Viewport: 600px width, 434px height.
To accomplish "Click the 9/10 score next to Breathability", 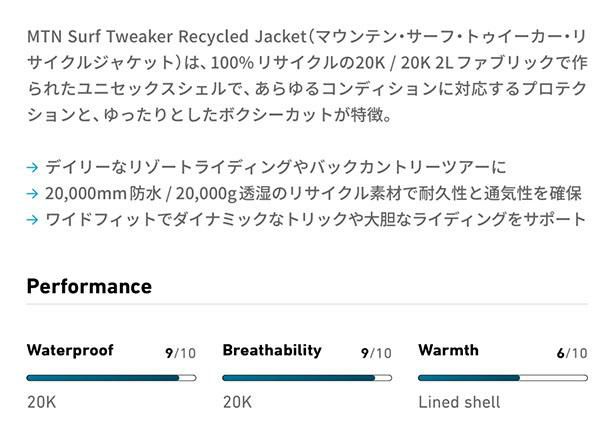I will point(376,353).
